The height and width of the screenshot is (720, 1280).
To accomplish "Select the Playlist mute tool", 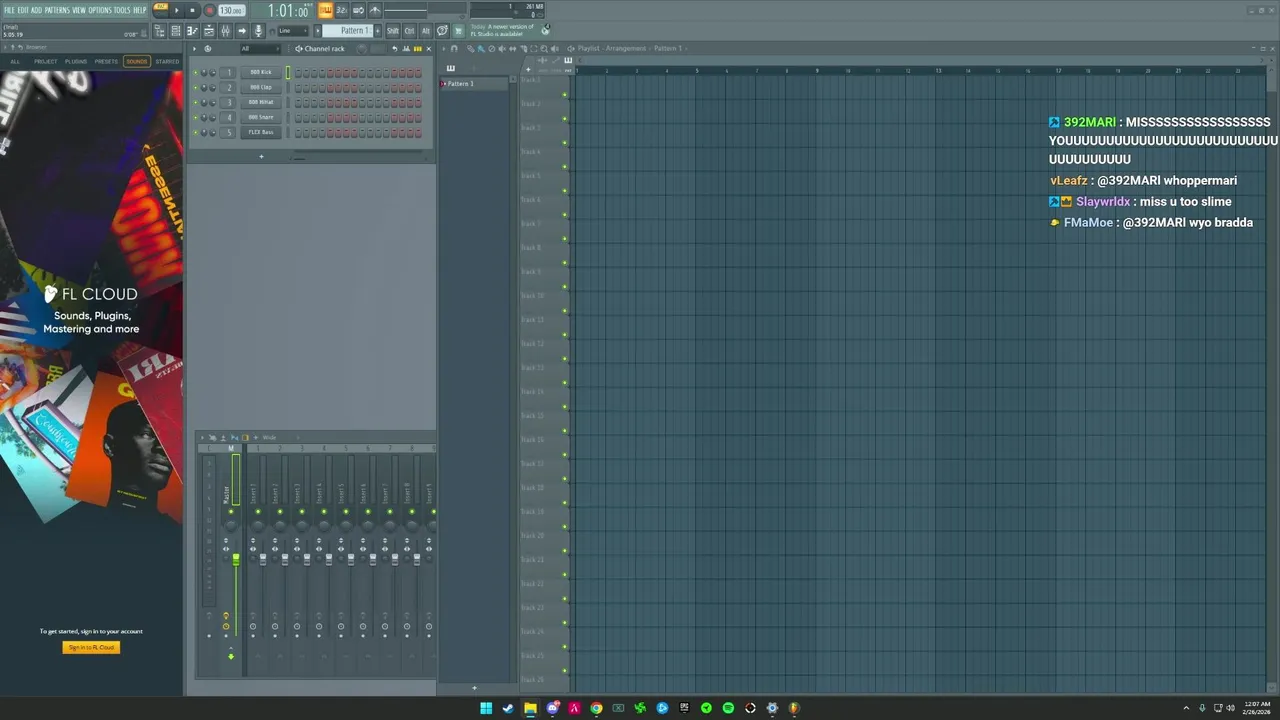I will click(502, 48).
